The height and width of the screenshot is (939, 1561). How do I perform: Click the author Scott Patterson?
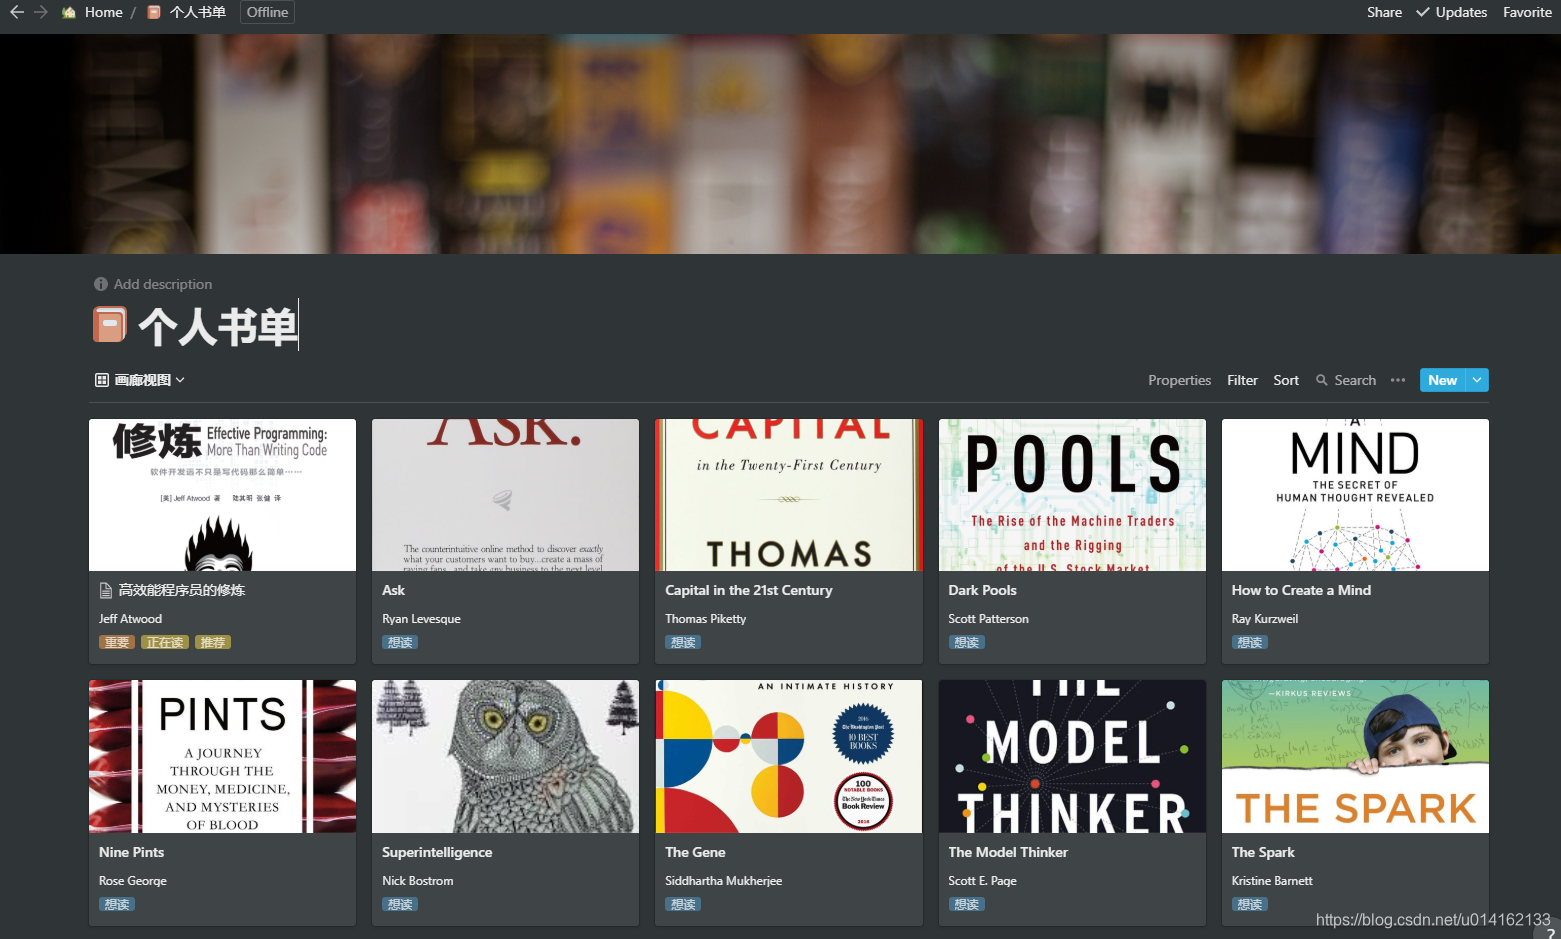[988, 619]
